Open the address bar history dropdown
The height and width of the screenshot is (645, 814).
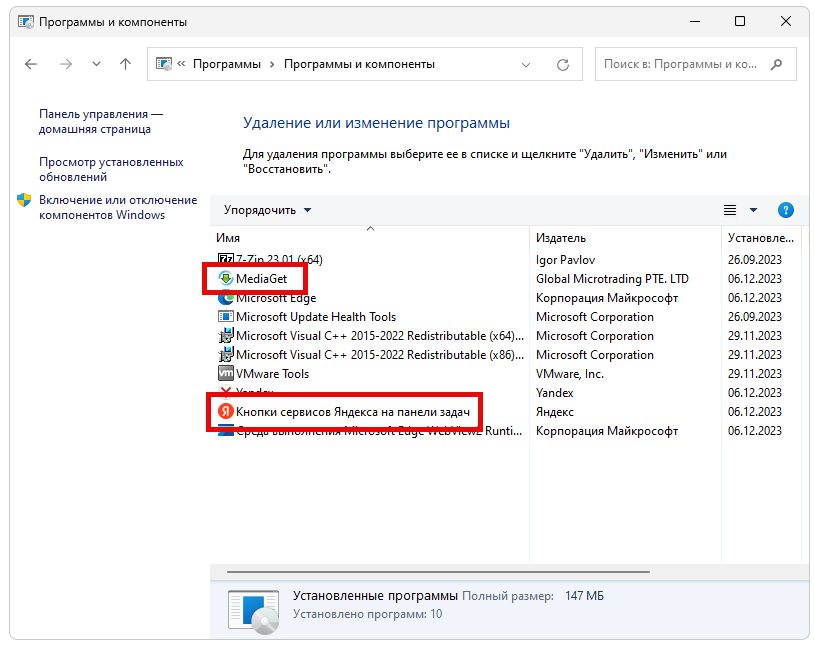pyautogui.click(x=526, y=65)
